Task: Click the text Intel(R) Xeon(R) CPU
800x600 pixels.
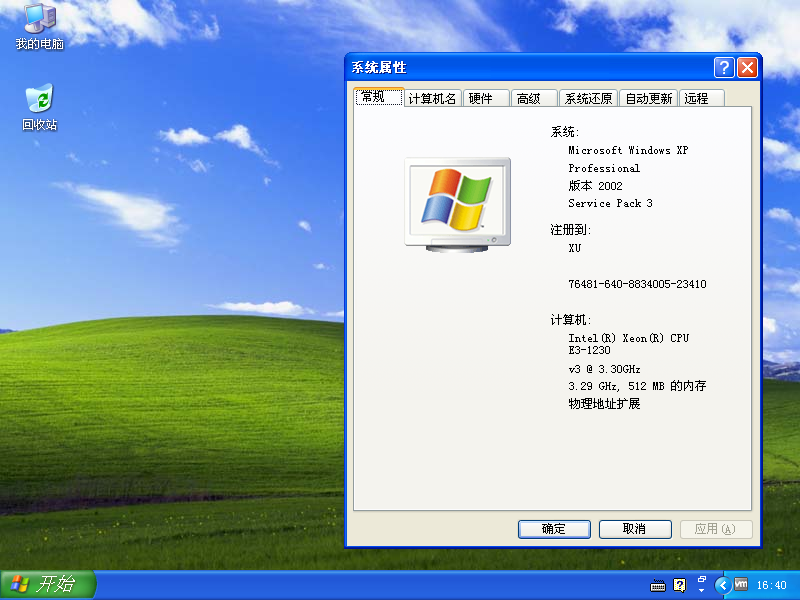Action: point(629,338)
